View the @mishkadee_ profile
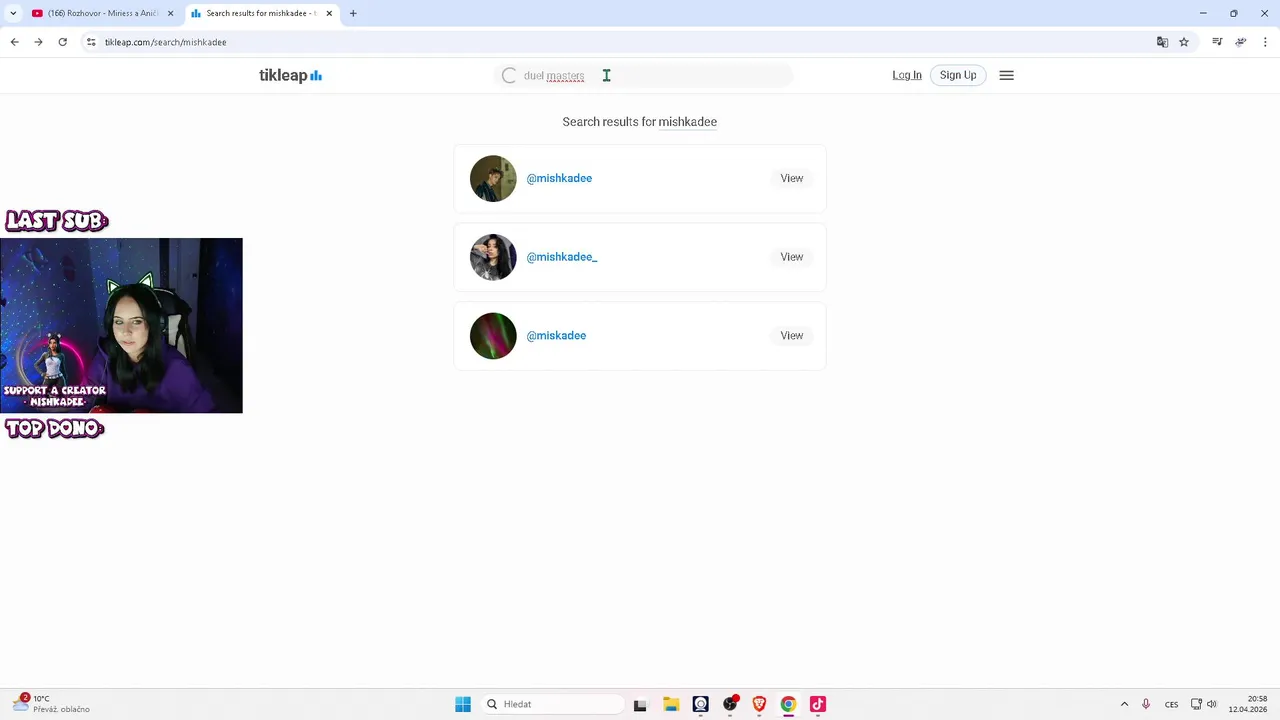 tap(792, 257)
